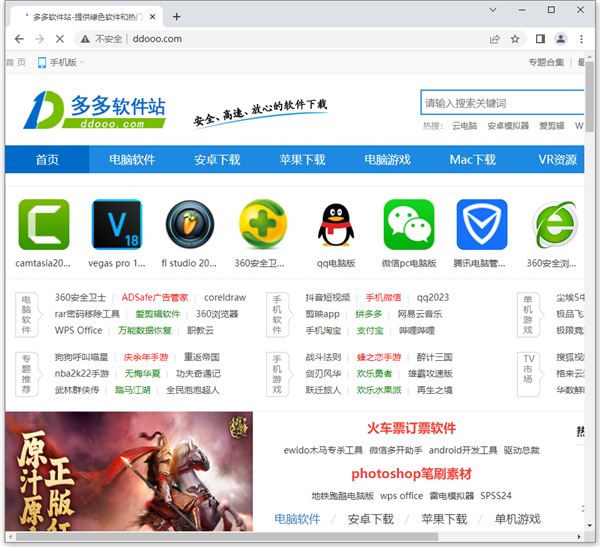600x547 pixels.
Task: Click the not-secure warning triangle icon
Action: (85, 39)
